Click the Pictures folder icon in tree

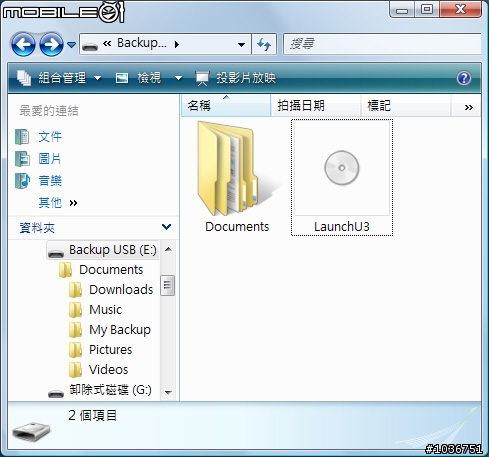[75, 350]
